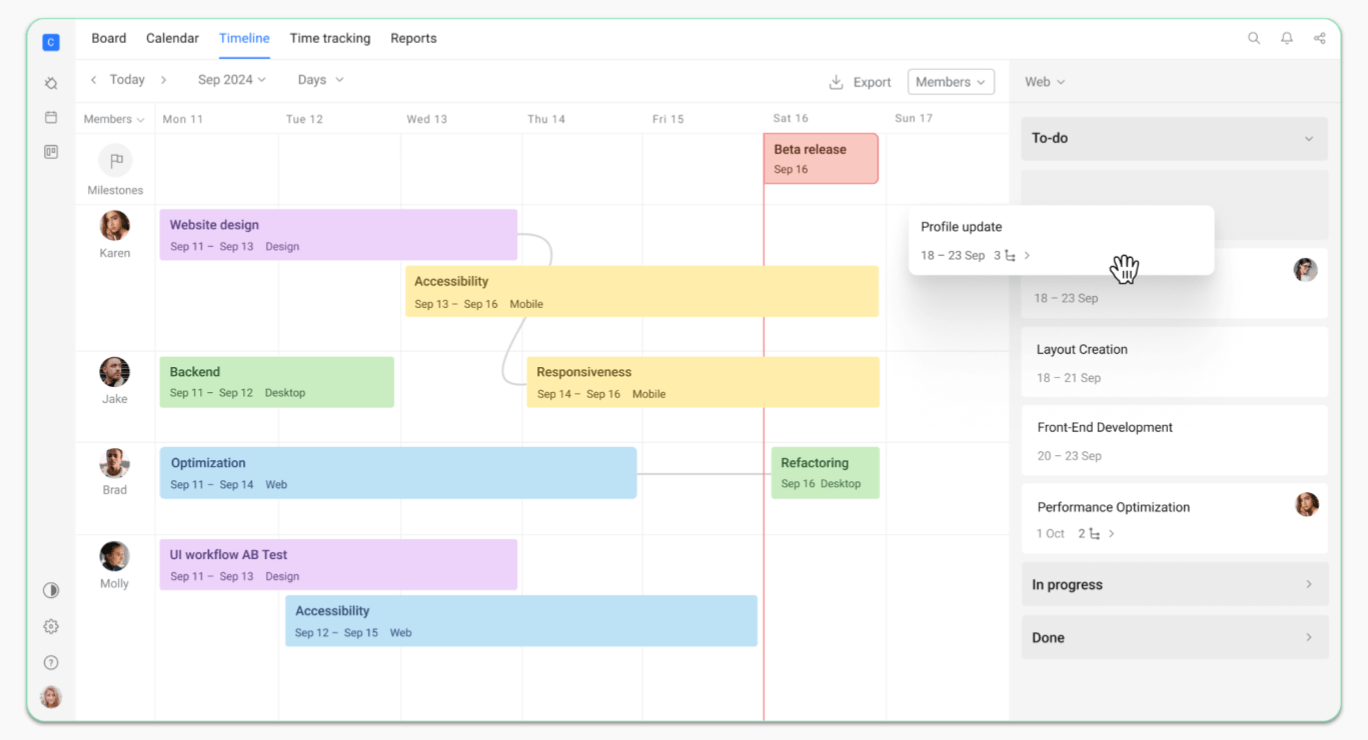
Task: Open calendar icon in left sidebar
Action: [51, 117]
